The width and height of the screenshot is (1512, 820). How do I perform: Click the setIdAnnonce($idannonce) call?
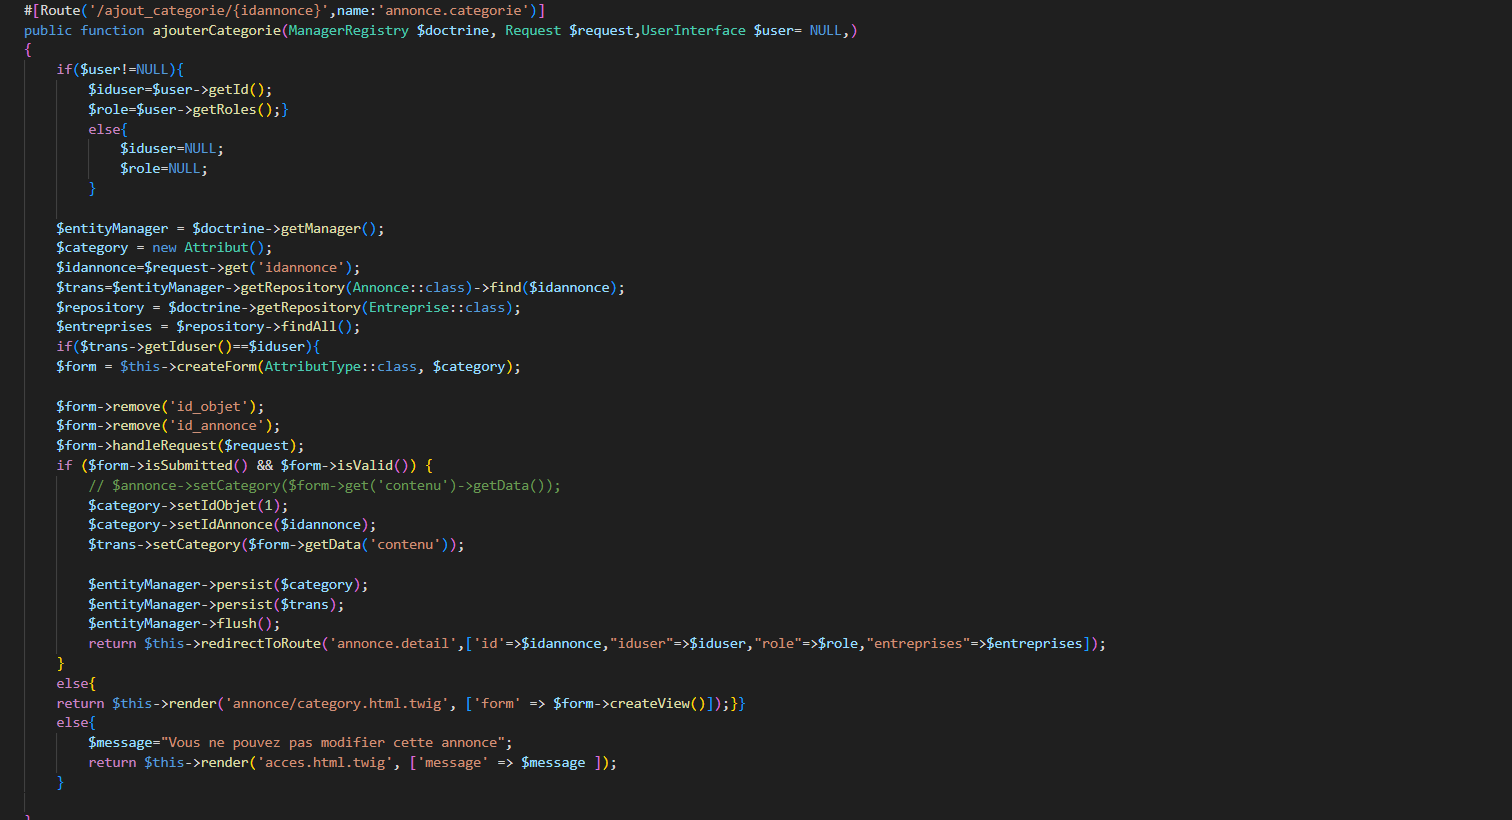272,524
